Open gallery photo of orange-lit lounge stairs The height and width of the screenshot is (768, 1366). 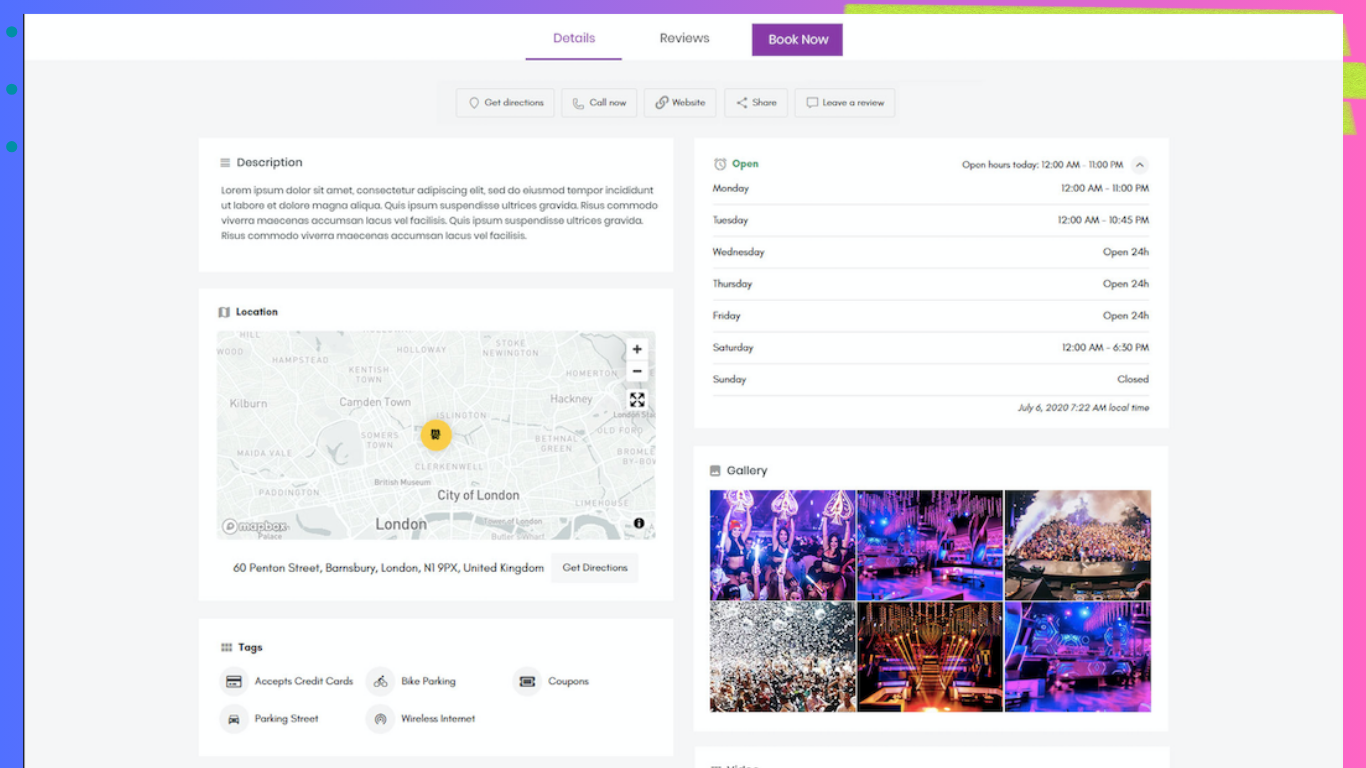(x=930, y=657)
